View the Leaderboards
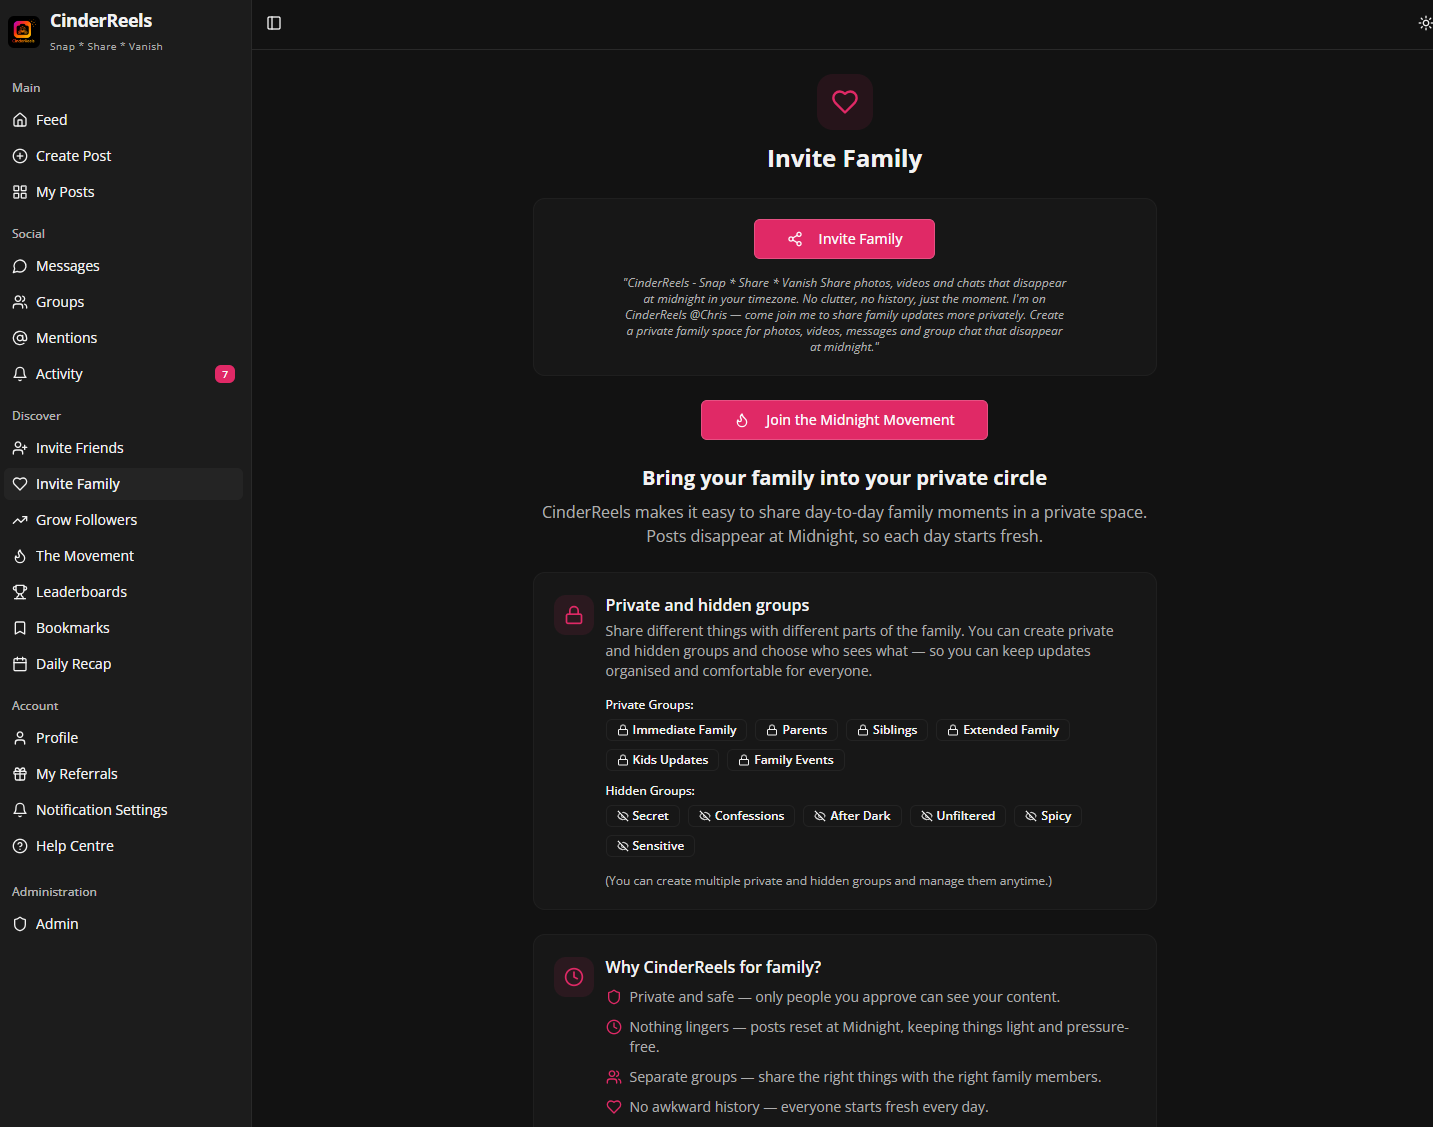1433x1127 pixels. 123,592
